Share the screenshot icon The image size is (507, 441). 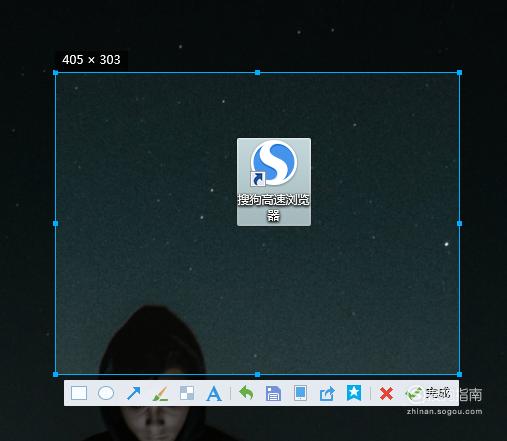pyautogui.click(x=327, y=393)
